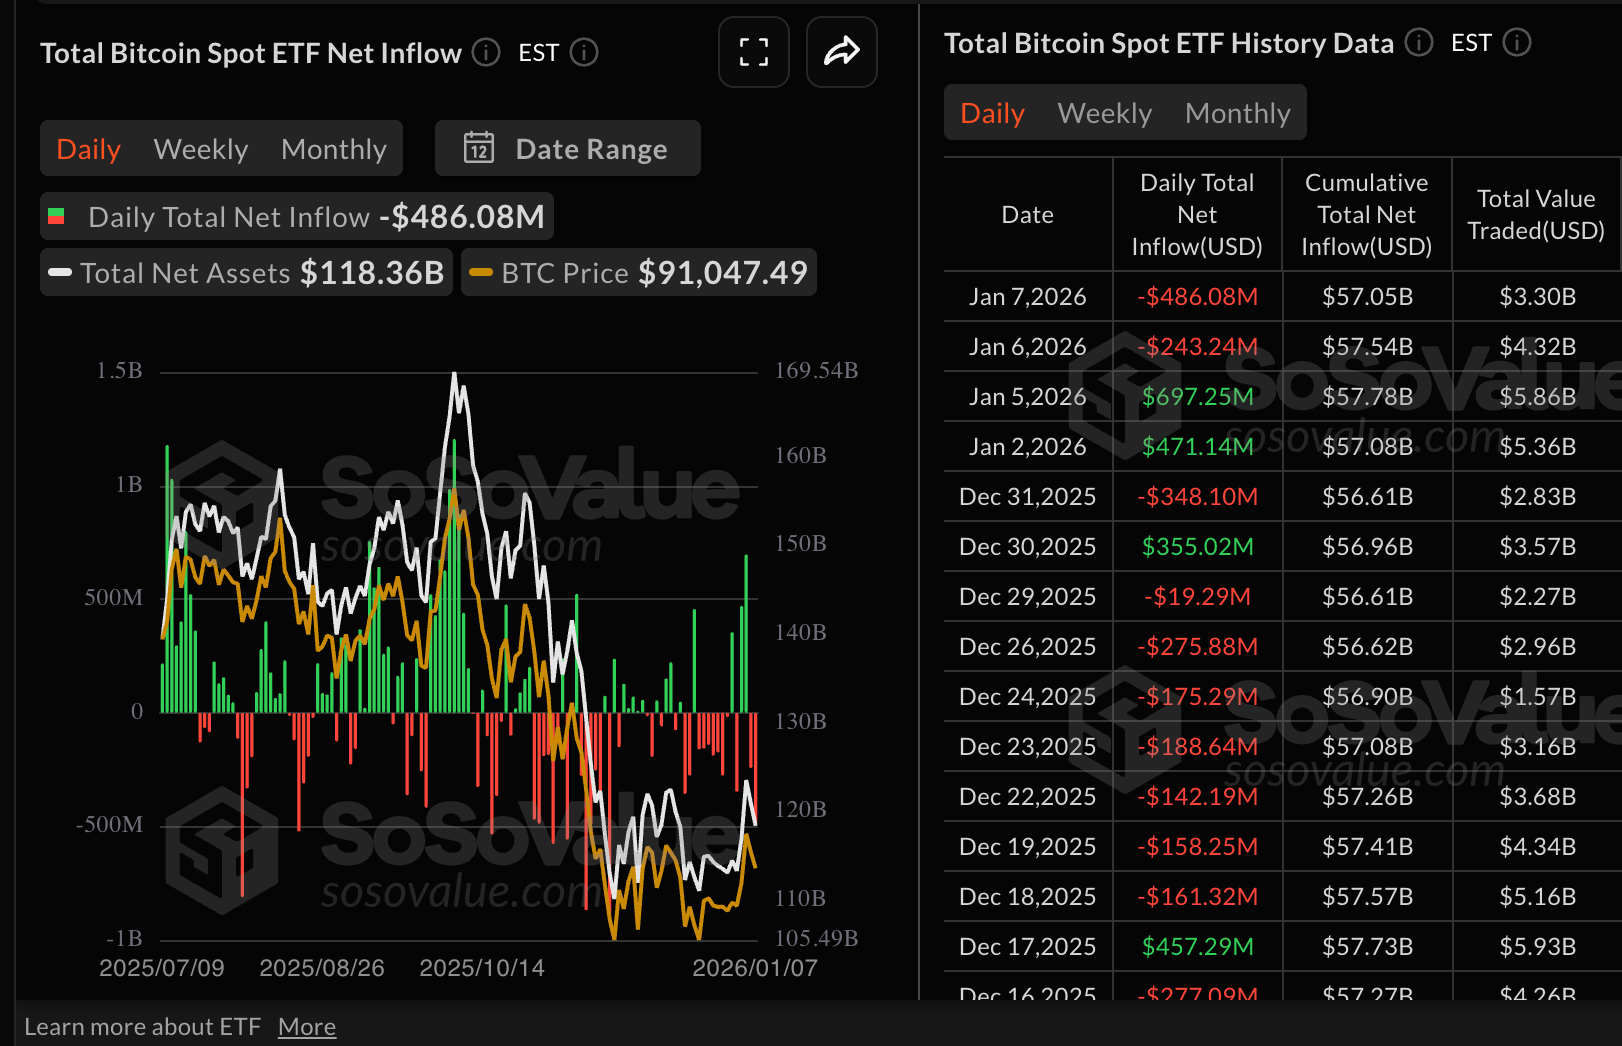Viewport: 1622px width, 1046px height.
Task: Open the Date Range selector
Action: click(x=567, y=148)
